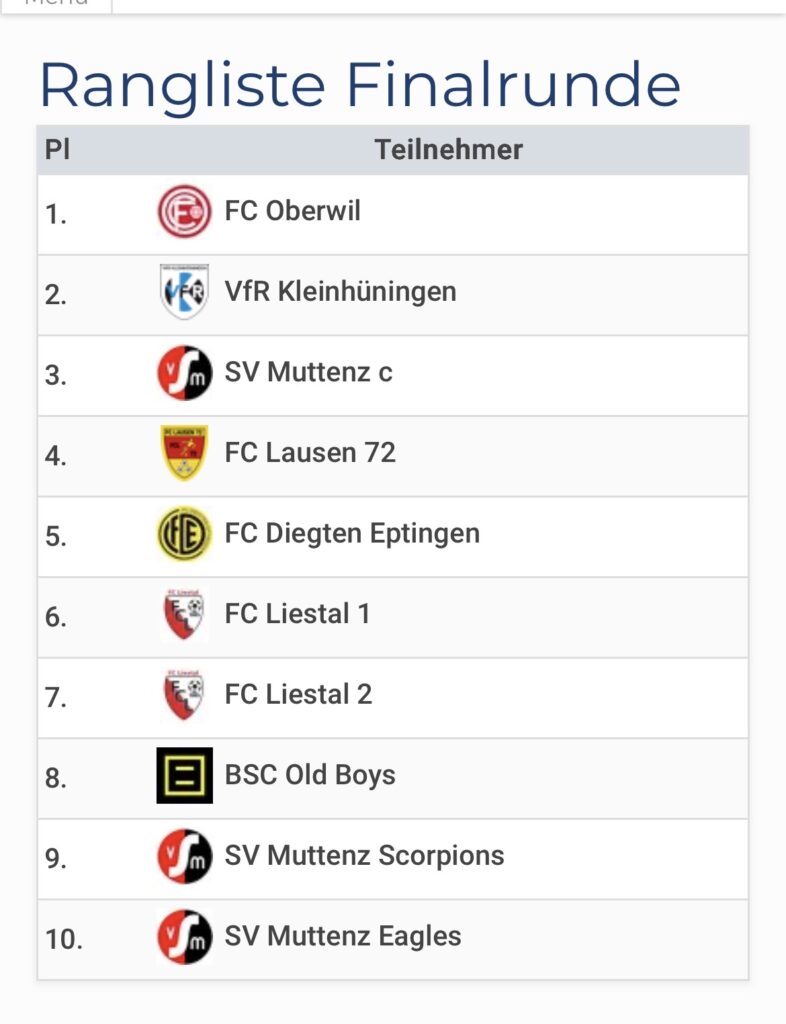Open the FC Oberwil team link
Screen dimensions: 786x1024
[293, 211]
